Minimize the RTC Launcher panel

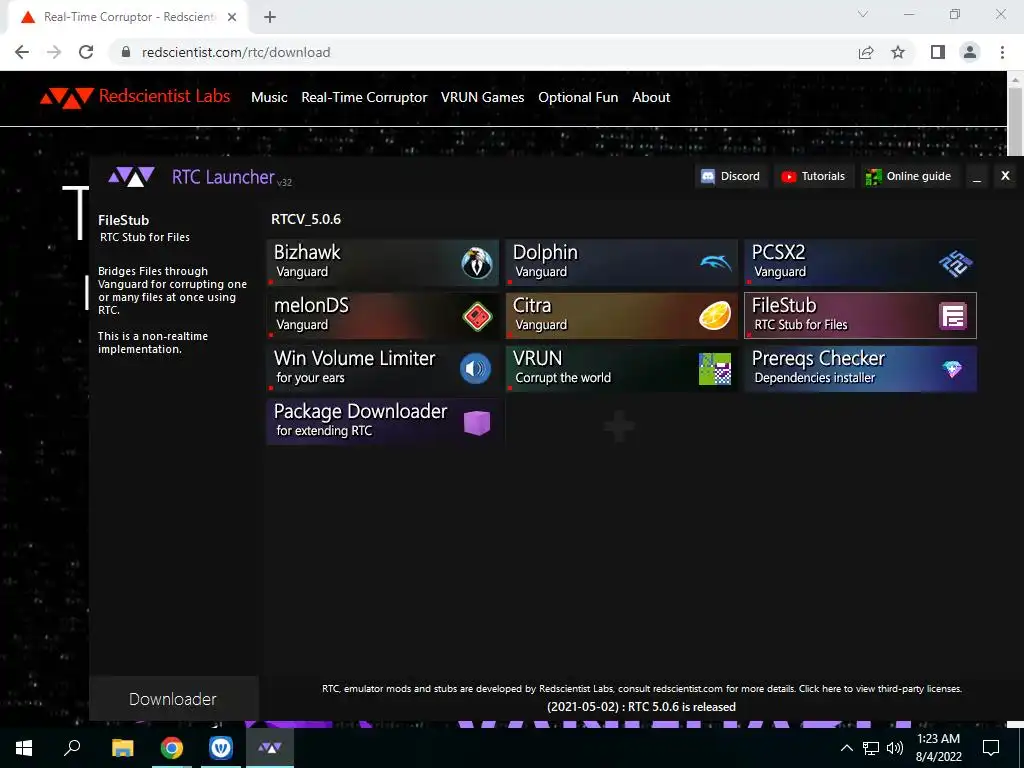[x=977, y=176]
